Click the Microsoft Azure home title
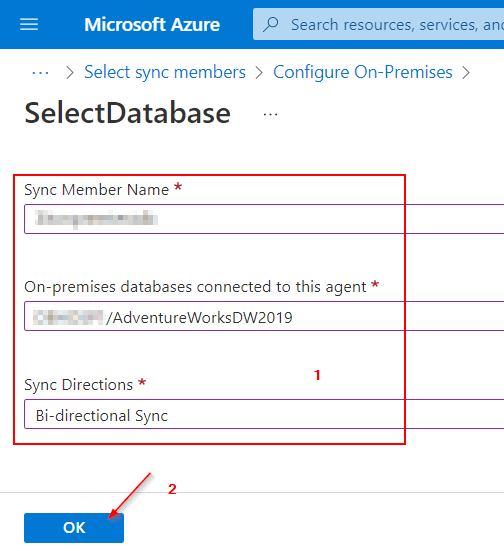This screenshot has height=551, width=504. pyautogui.click(x=152, y=25)
